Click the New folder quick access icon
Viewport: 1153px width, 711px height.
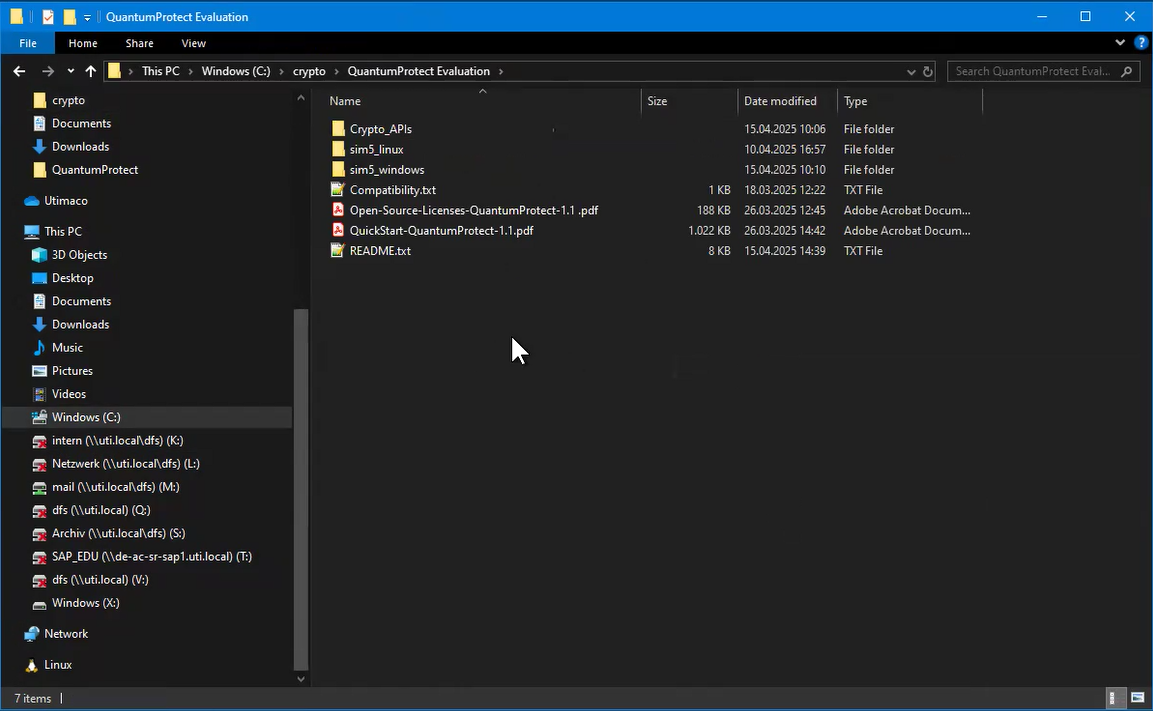coord(69,16)
